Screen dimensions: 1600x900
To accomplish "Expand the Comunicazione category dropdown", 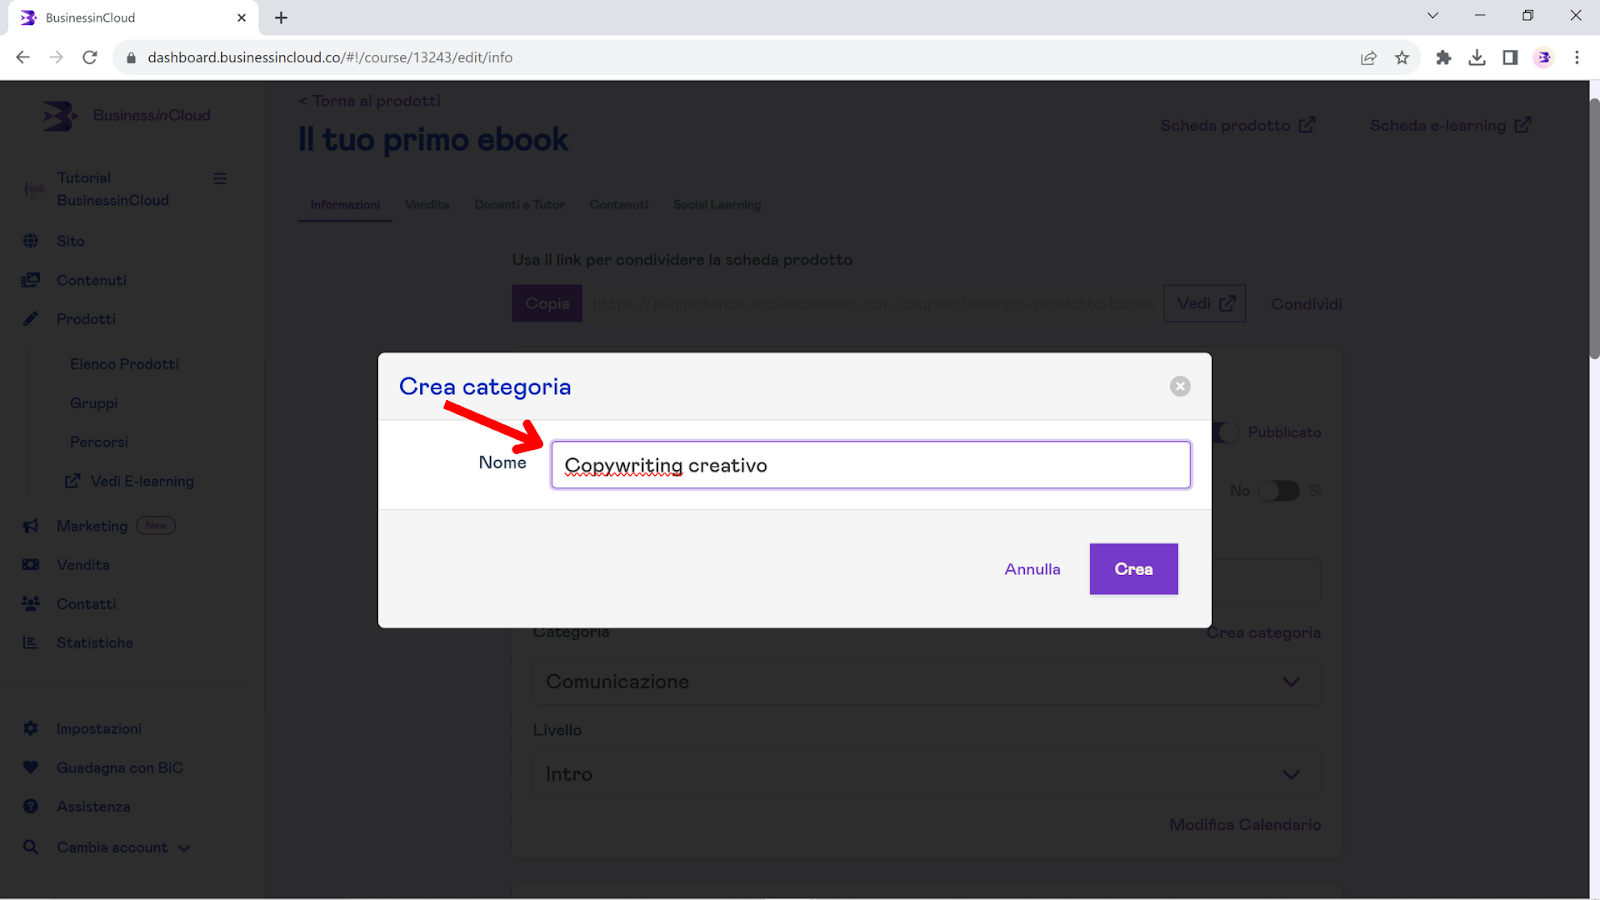I will (926, 682).
